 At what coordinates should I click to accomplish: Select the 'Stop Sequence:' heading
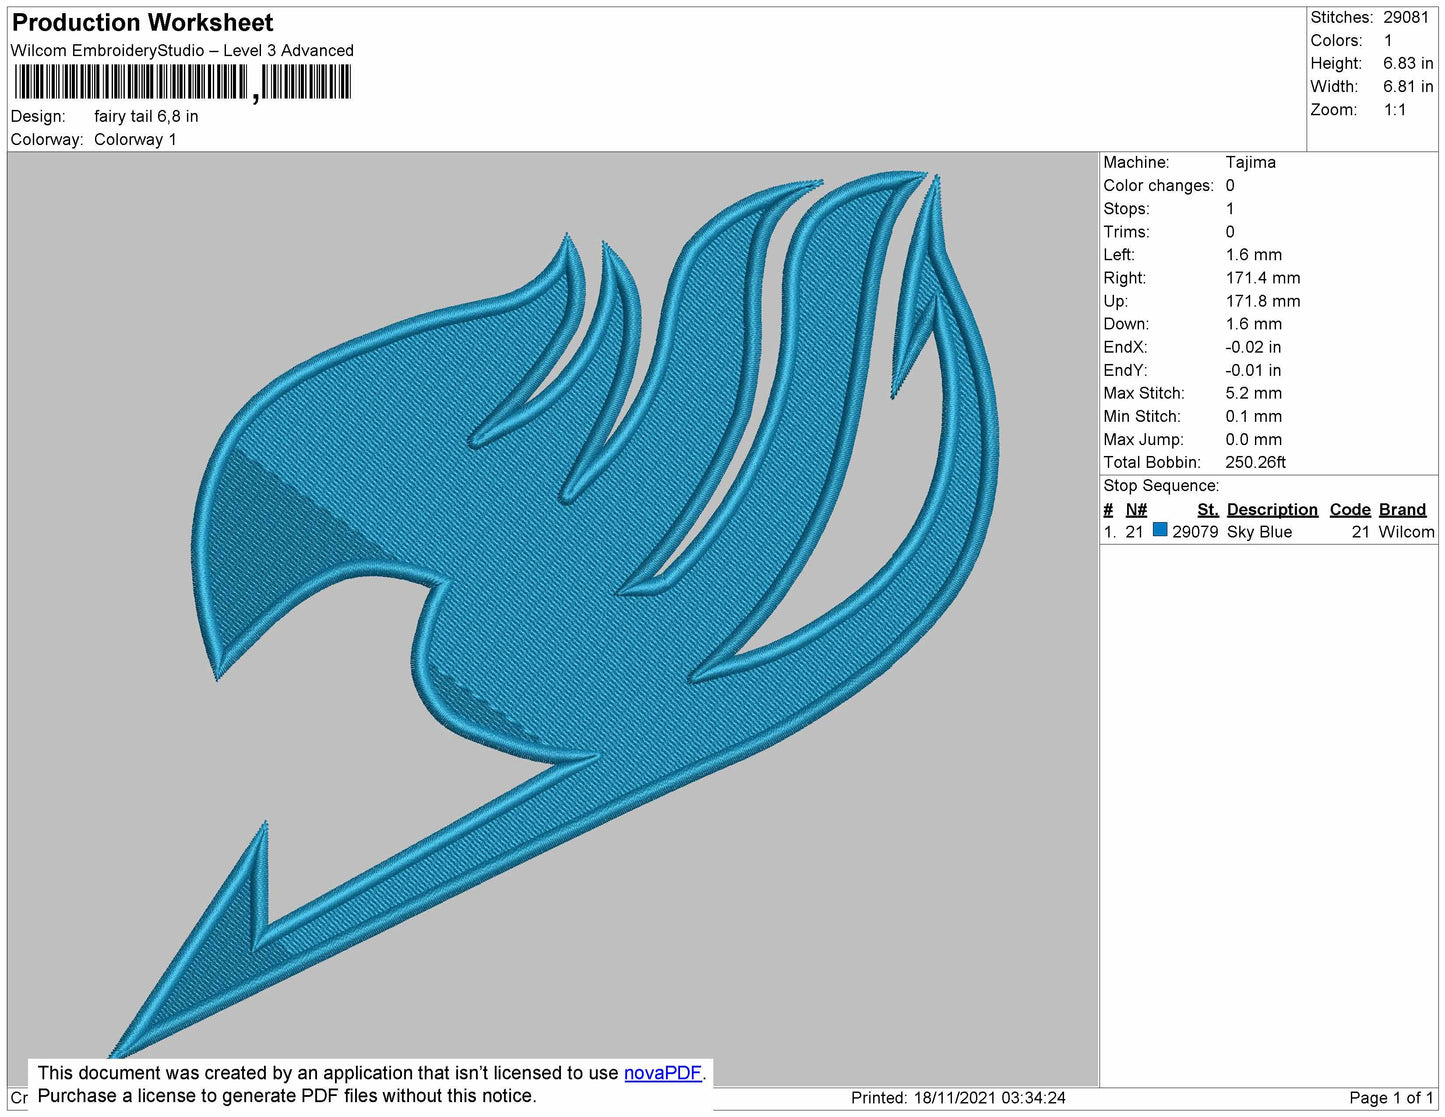click(x=1161, y=485)
